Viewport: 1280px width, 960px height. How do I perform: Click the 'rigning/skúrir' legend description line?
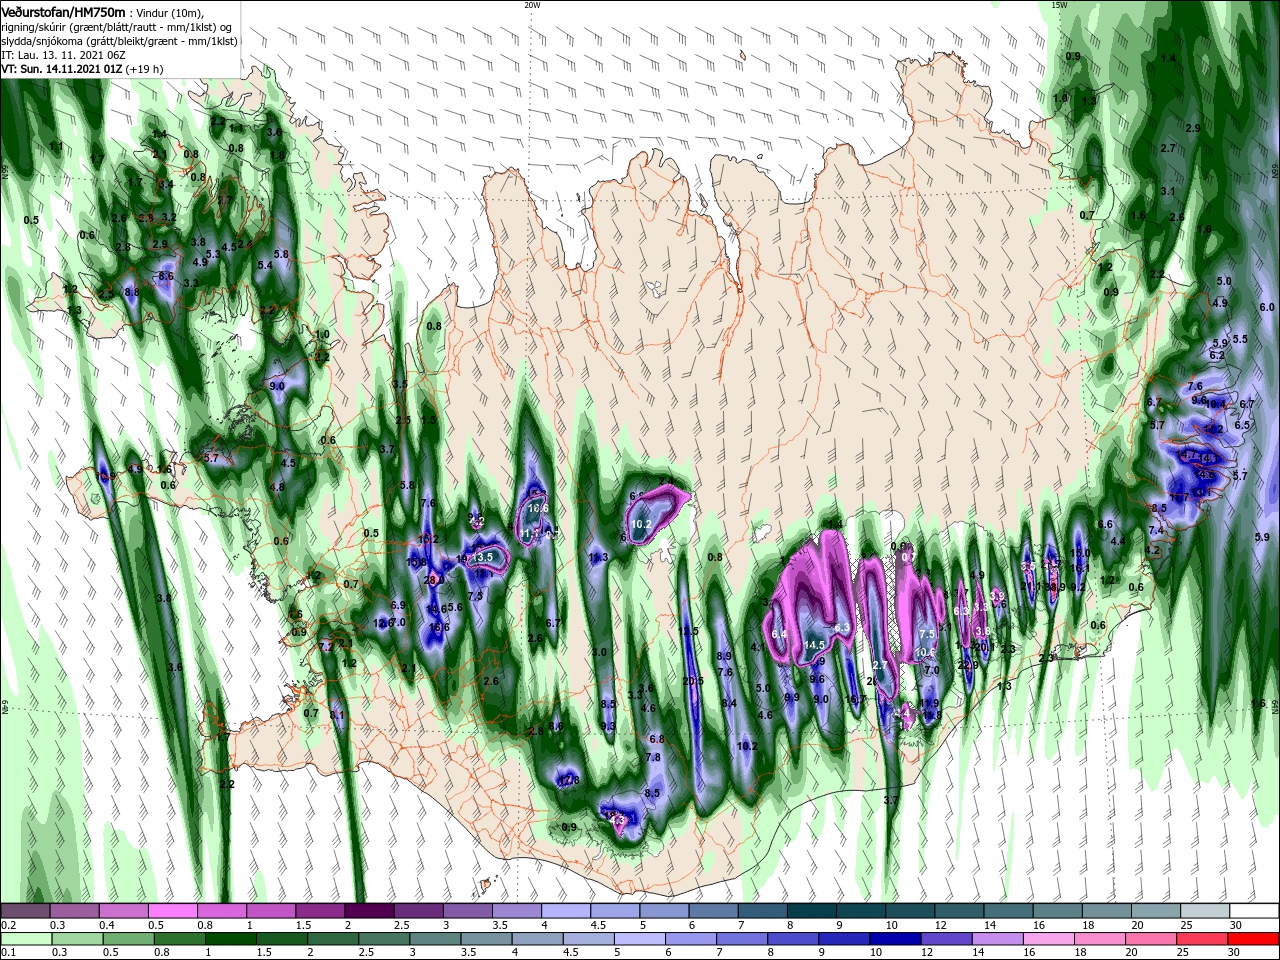pos(116,26)
